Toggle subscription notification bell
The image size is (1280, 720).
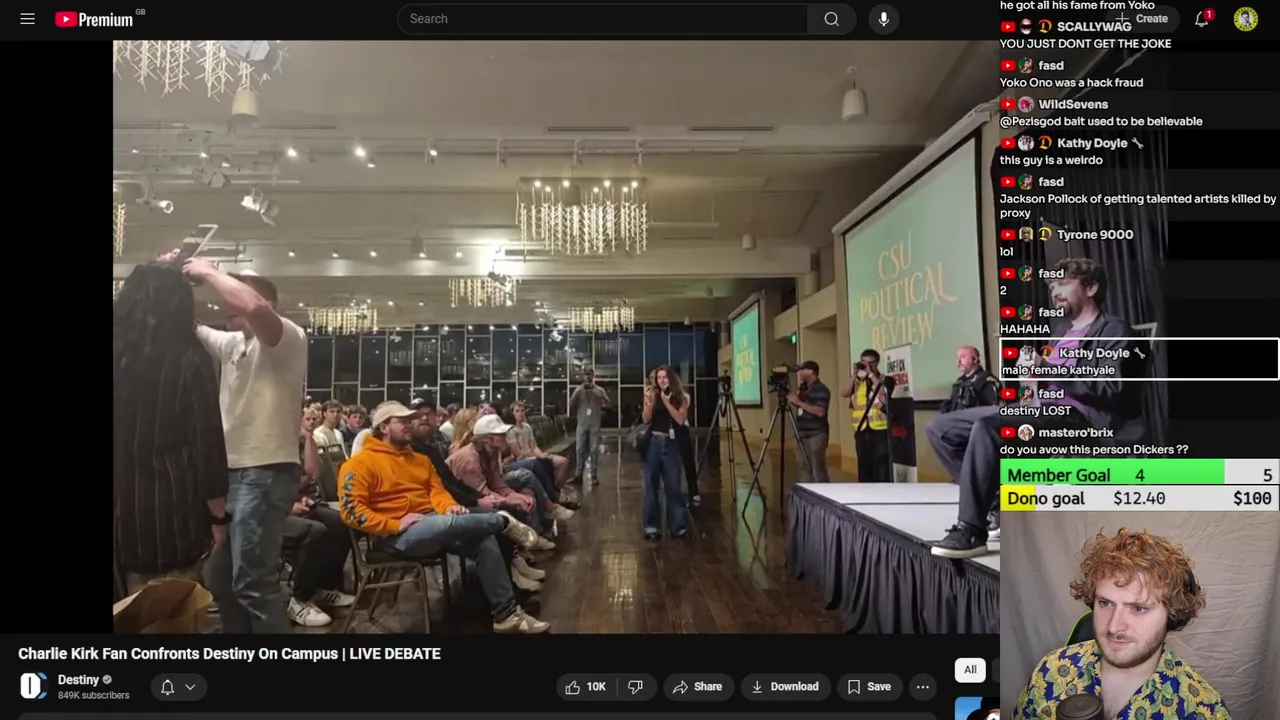[x=168, y=687]
